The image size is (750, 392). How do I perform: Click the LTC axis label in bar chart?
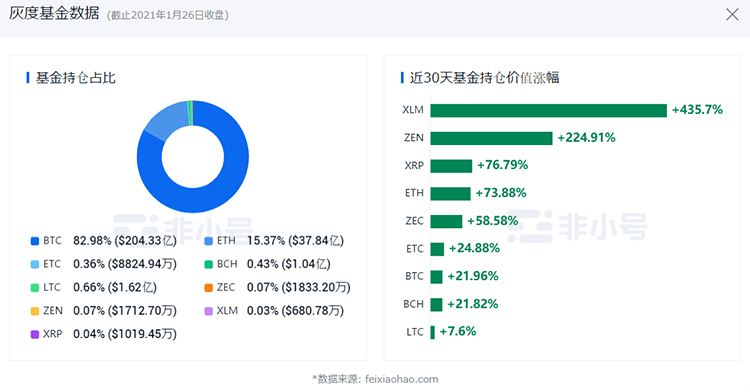tap(415, 332)
